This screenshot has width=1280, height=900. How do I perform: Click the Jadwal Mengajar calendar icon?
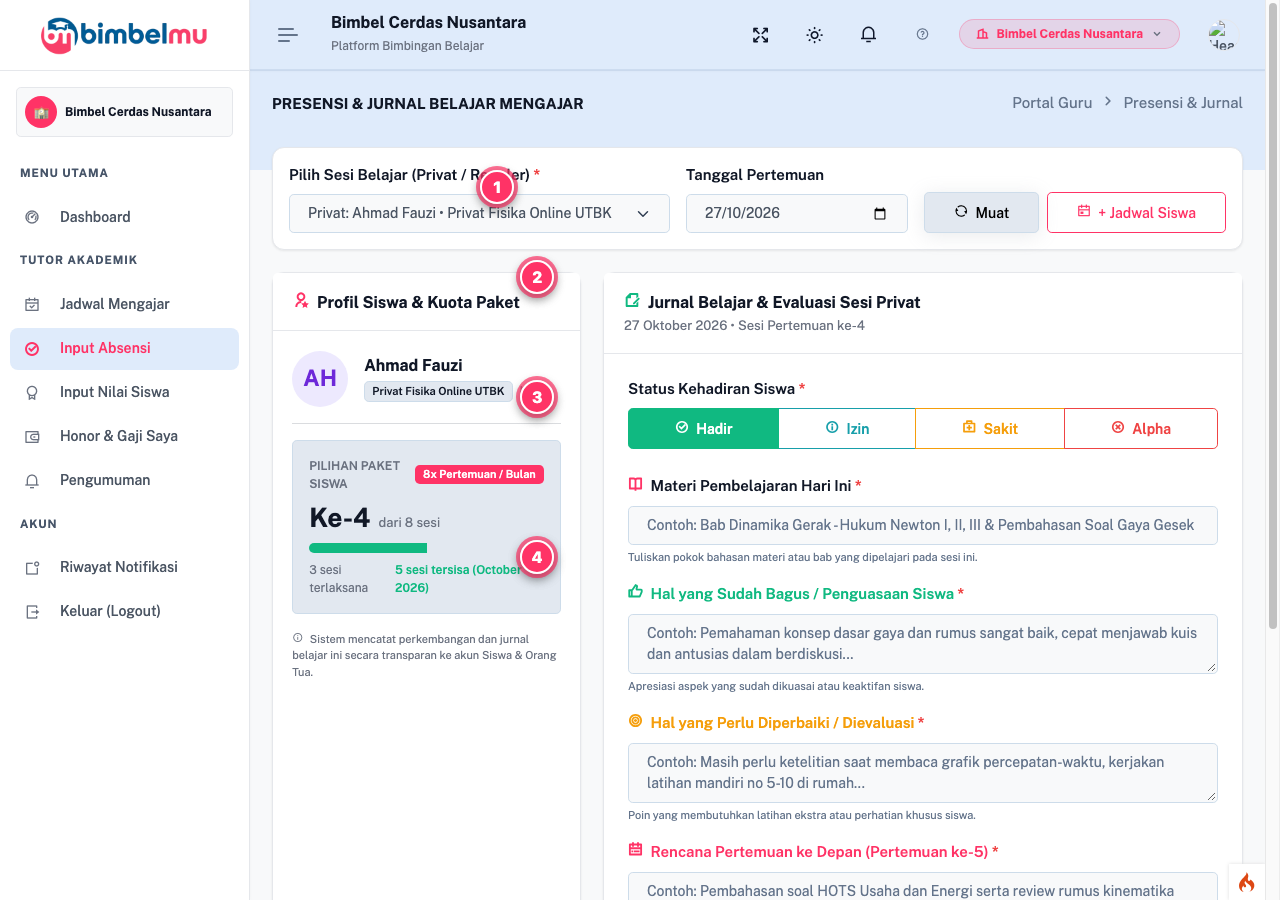[x=32, y=304]
